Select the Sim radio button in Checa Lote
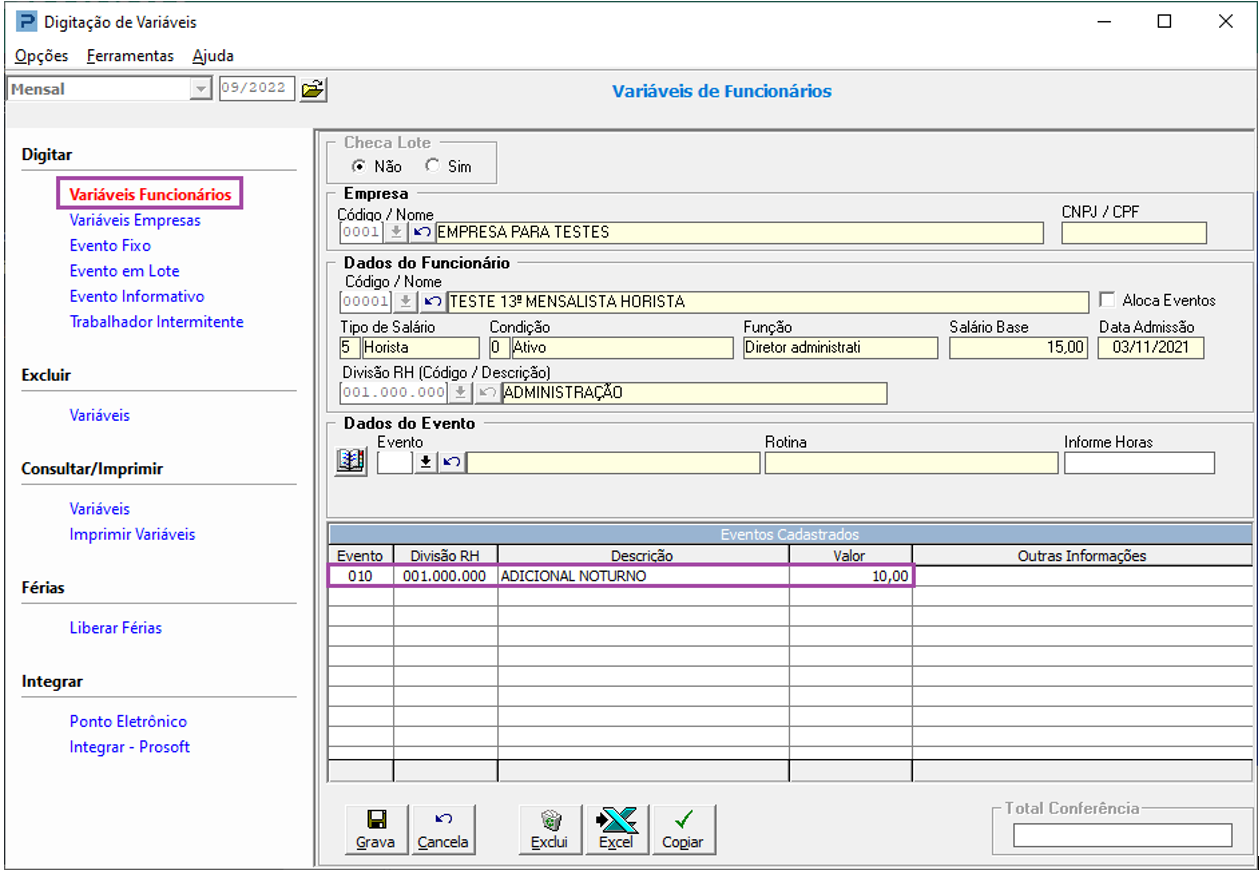This screenshot has height=870, width=1260. click(x=432, y=166)
